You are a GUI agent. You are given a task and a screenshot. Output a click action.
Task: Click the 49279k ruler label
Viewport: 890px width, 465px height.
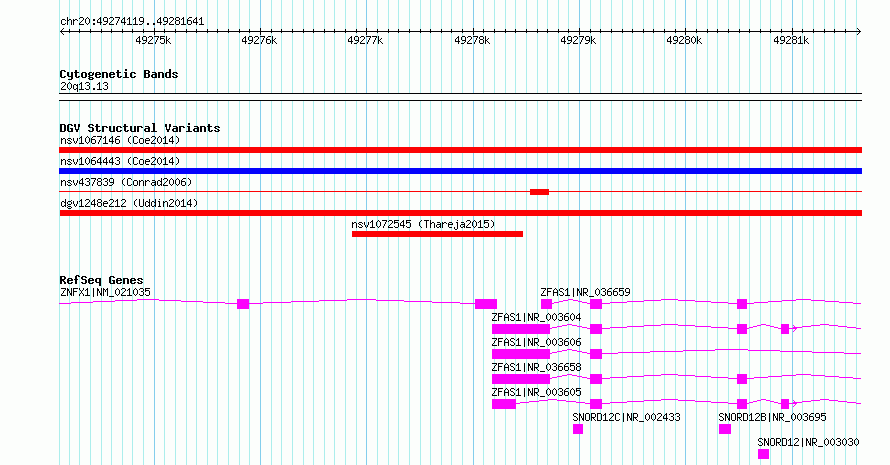click(578, 40)
